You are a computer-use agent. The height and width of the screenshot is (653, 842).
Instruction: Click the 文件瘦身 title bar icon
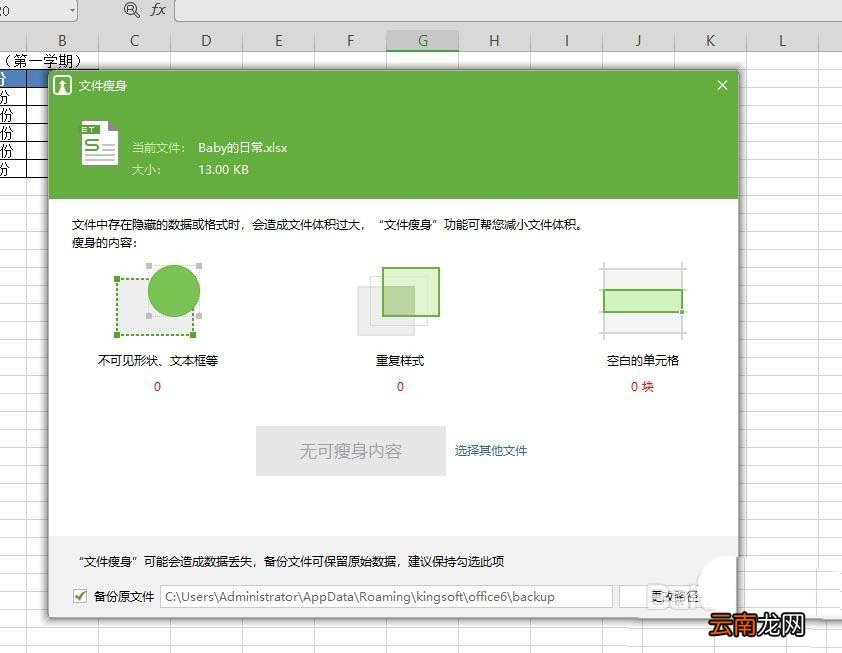point(63,85)
